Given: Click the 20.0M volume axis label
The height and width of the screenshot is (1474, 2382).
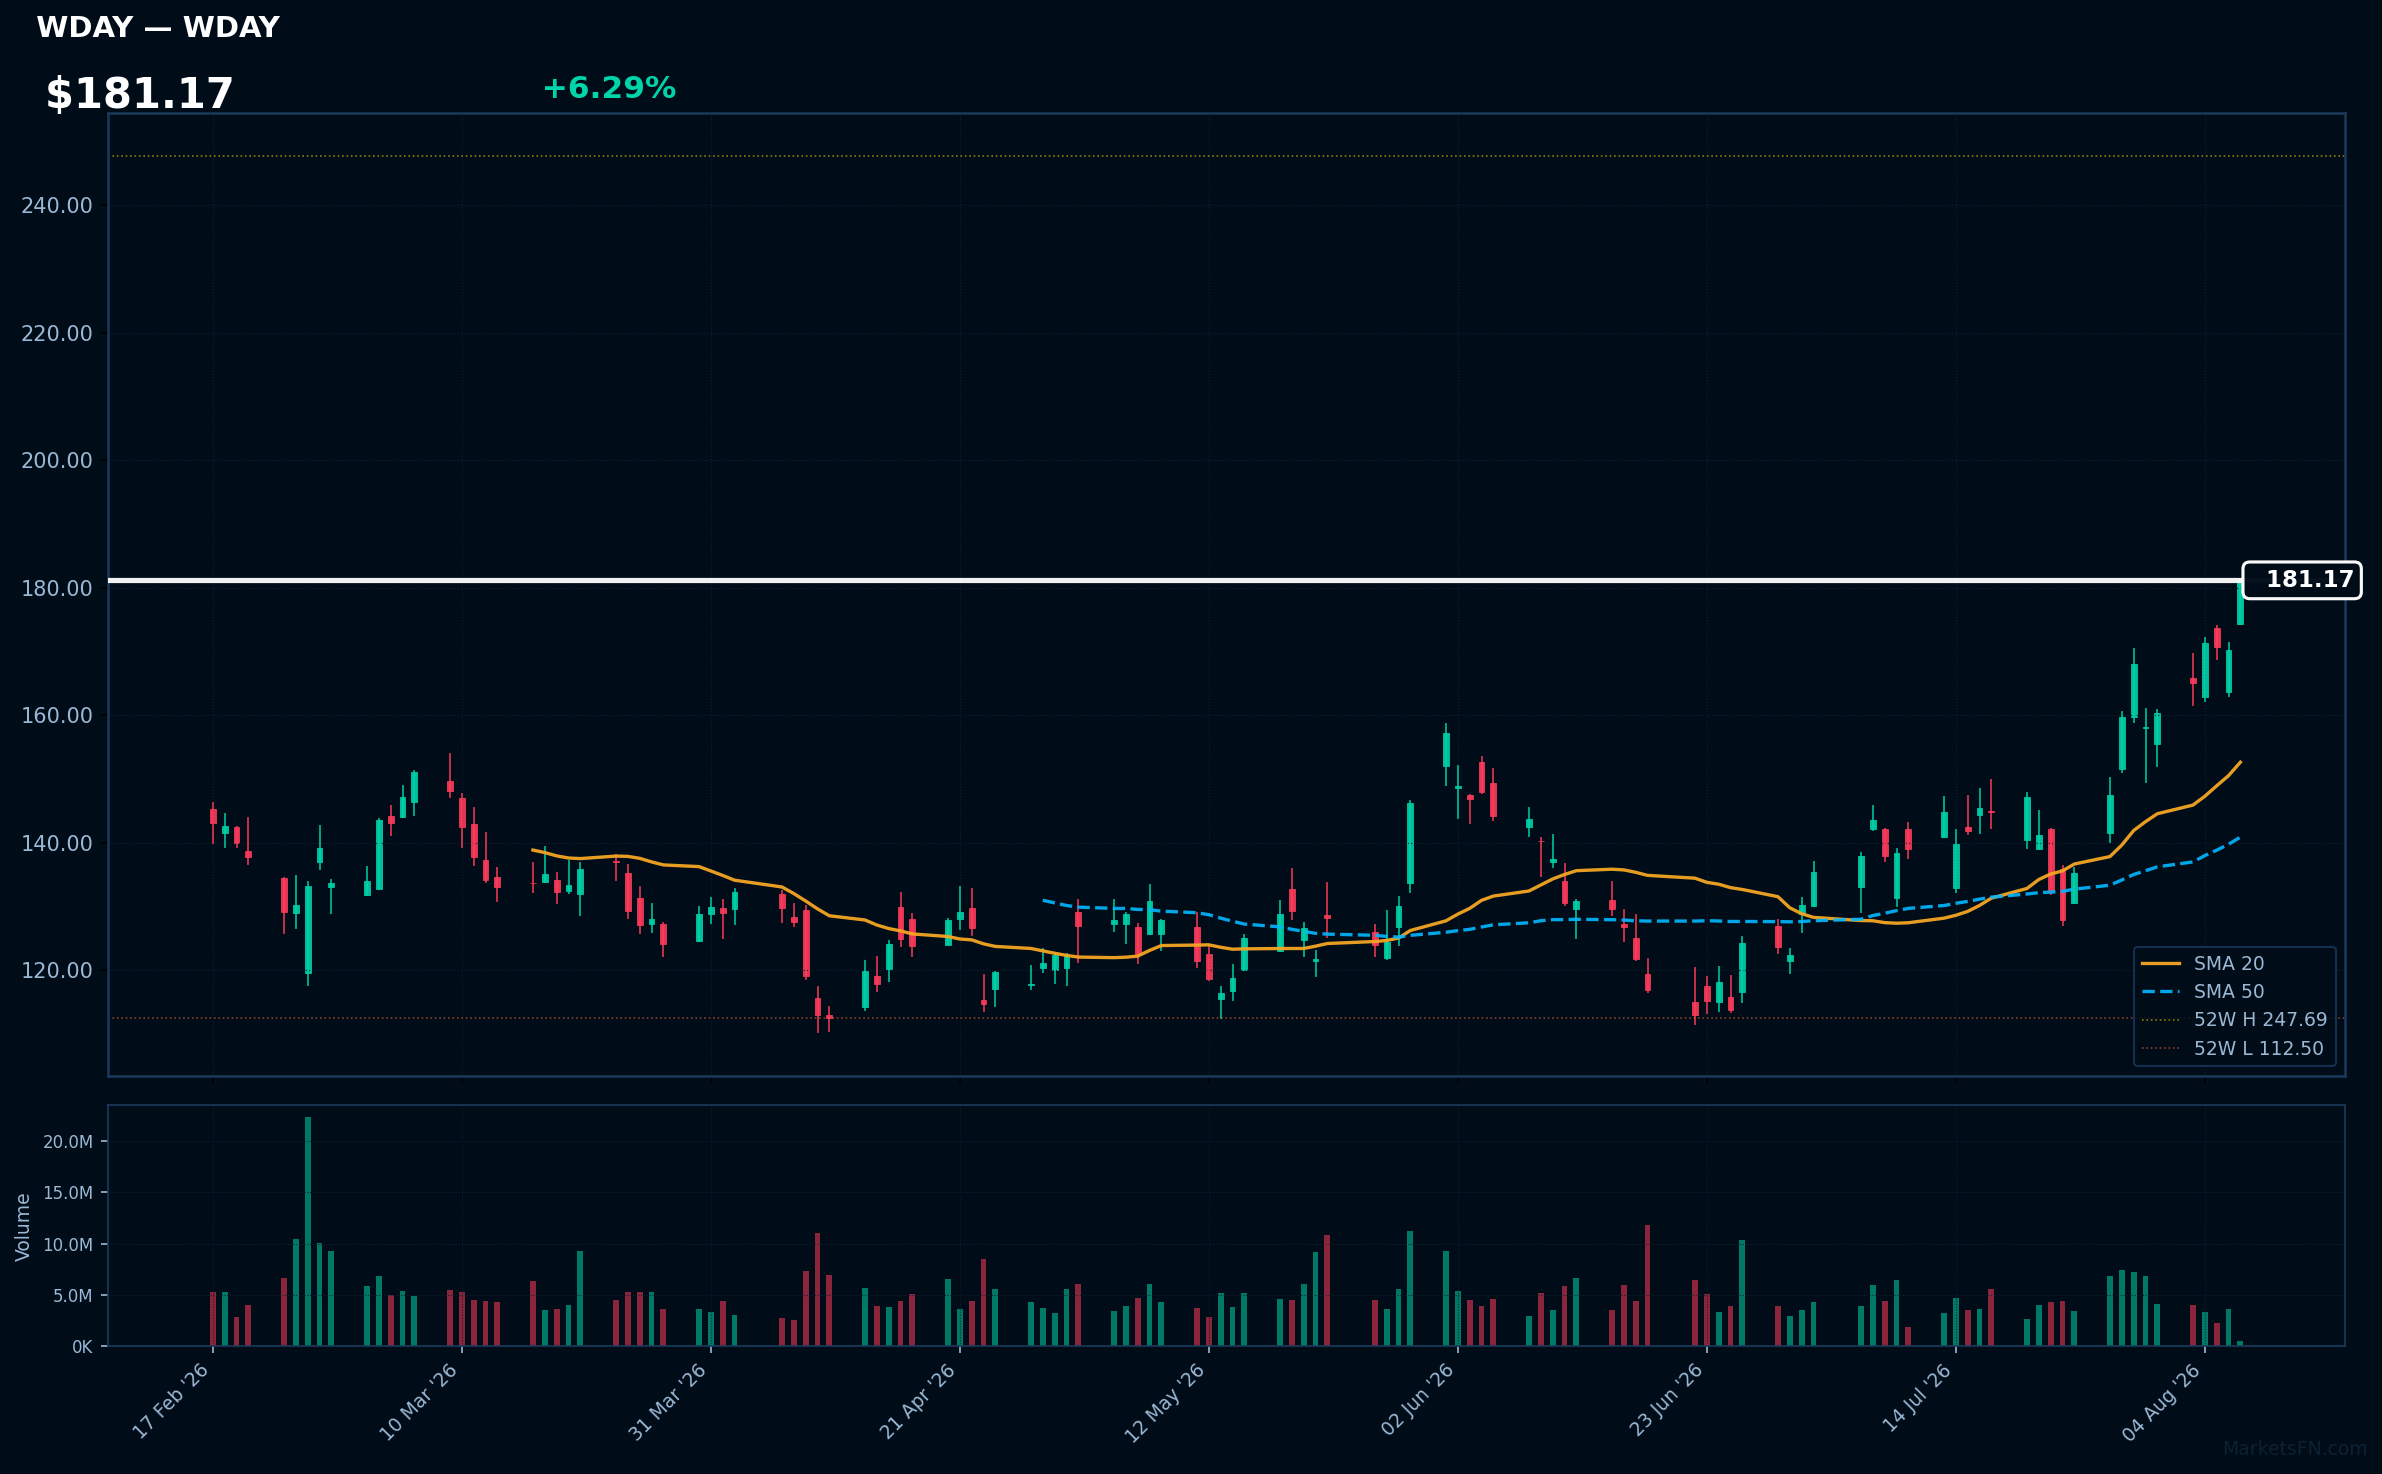Looking at the screenshot, I should click(x=68, y=1142).
